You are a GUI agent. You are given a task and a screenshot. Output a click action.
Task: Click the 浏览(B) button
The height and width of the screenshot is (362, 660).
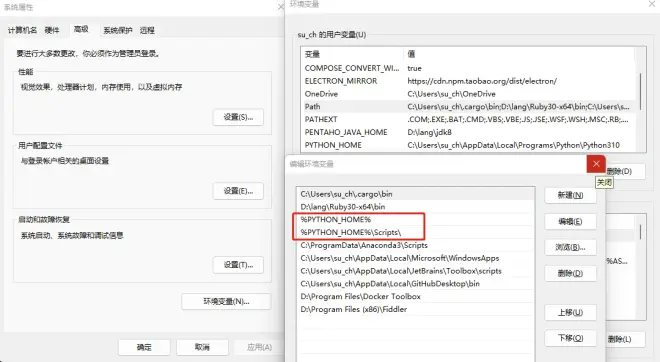tap(570, 248)
